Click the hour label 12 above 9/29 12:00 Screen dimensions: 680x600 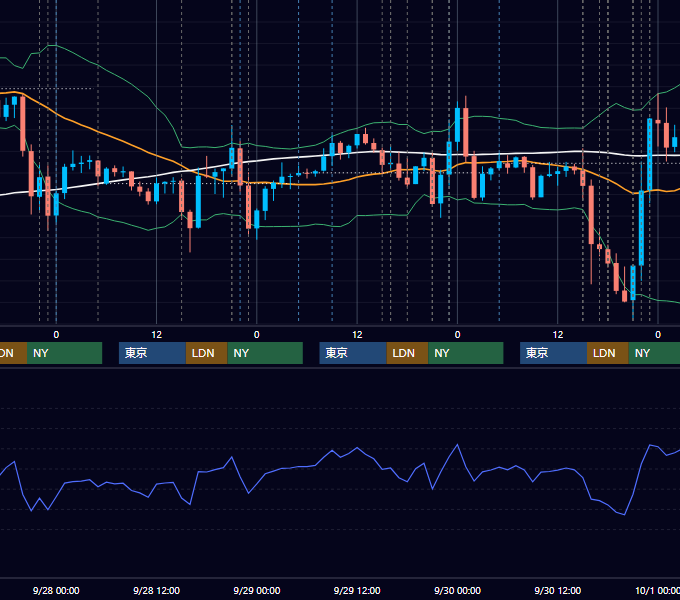coord(357,335)
